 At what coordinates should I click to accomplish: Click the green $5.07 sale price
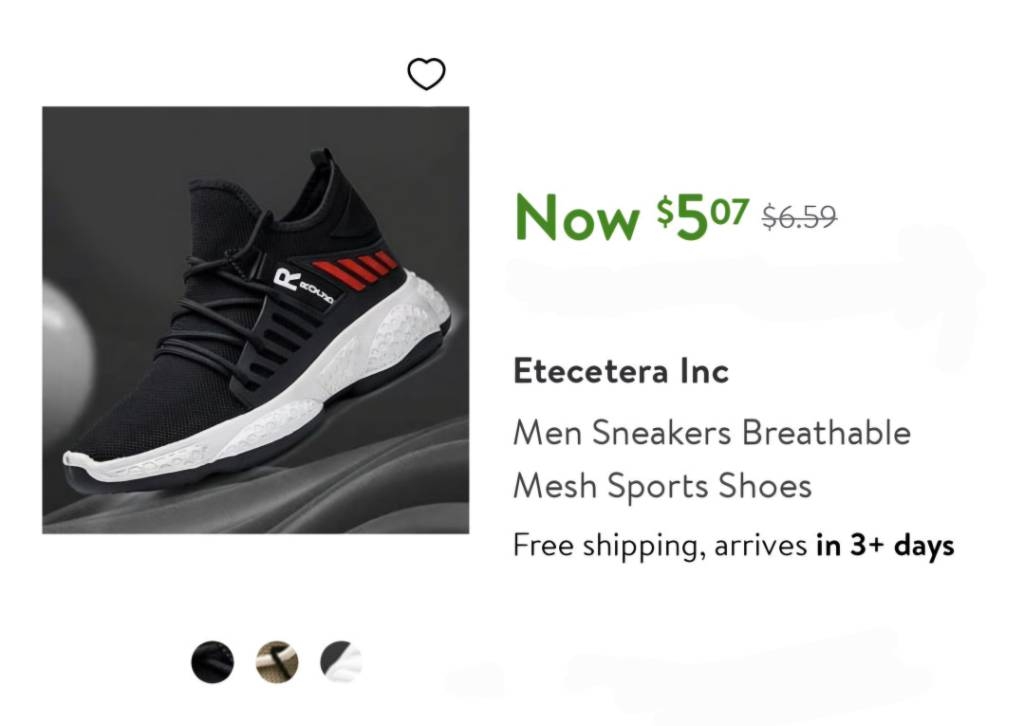coord(702,215)
